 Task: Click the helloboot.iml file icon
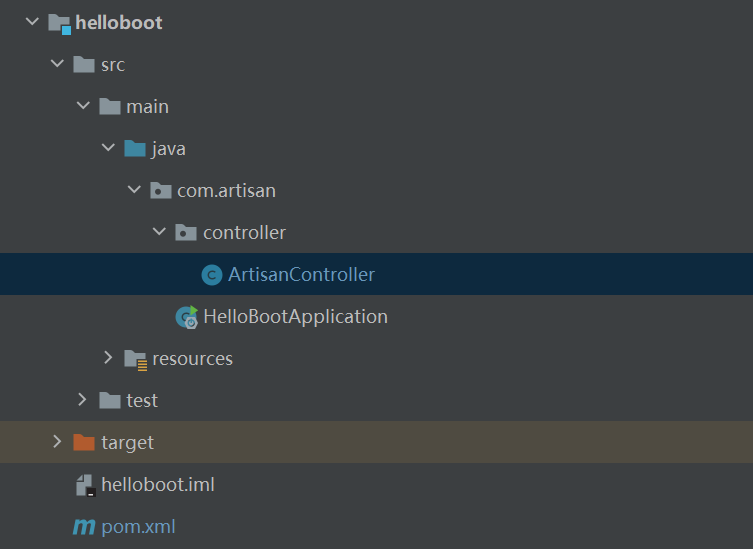pos(85,485)
